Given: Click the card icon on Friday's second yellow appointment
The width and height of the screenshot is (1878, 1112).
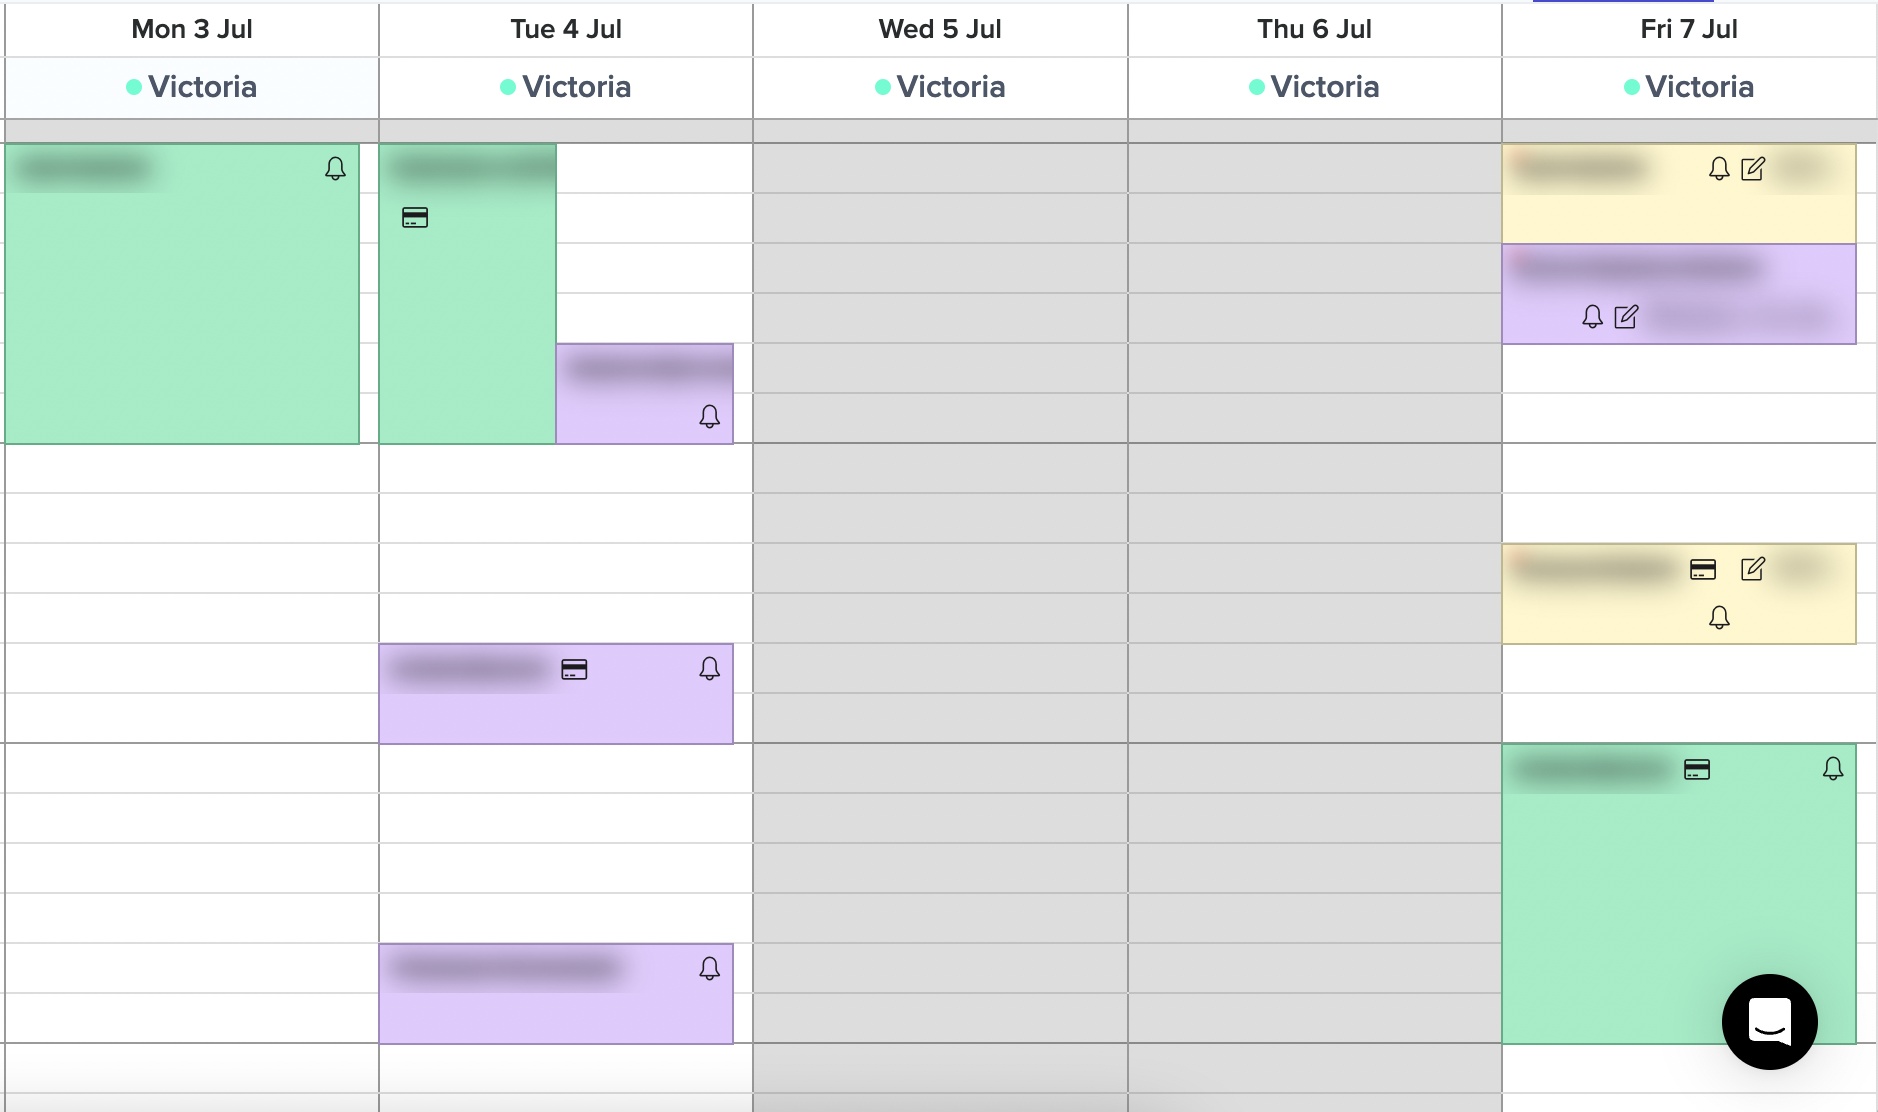Looking at the screenshot, I should (x=1703, y=569).
